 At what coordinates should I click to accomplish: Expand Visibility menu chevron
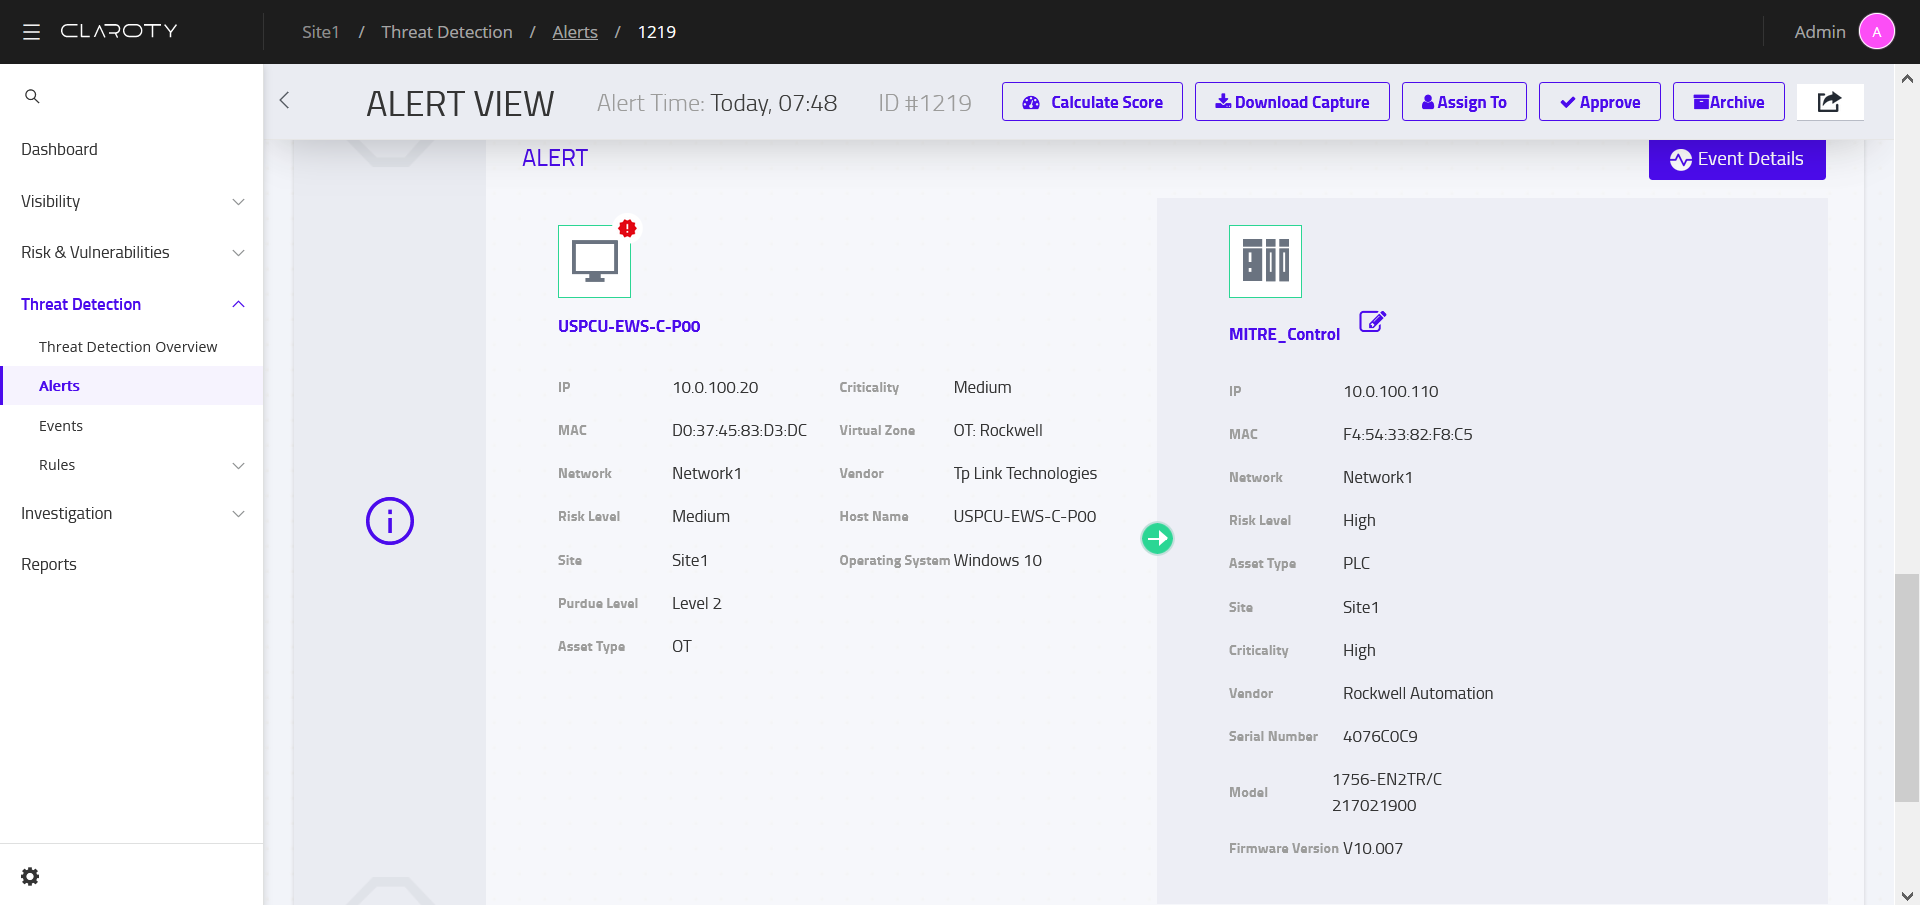(x=238, y=202)
